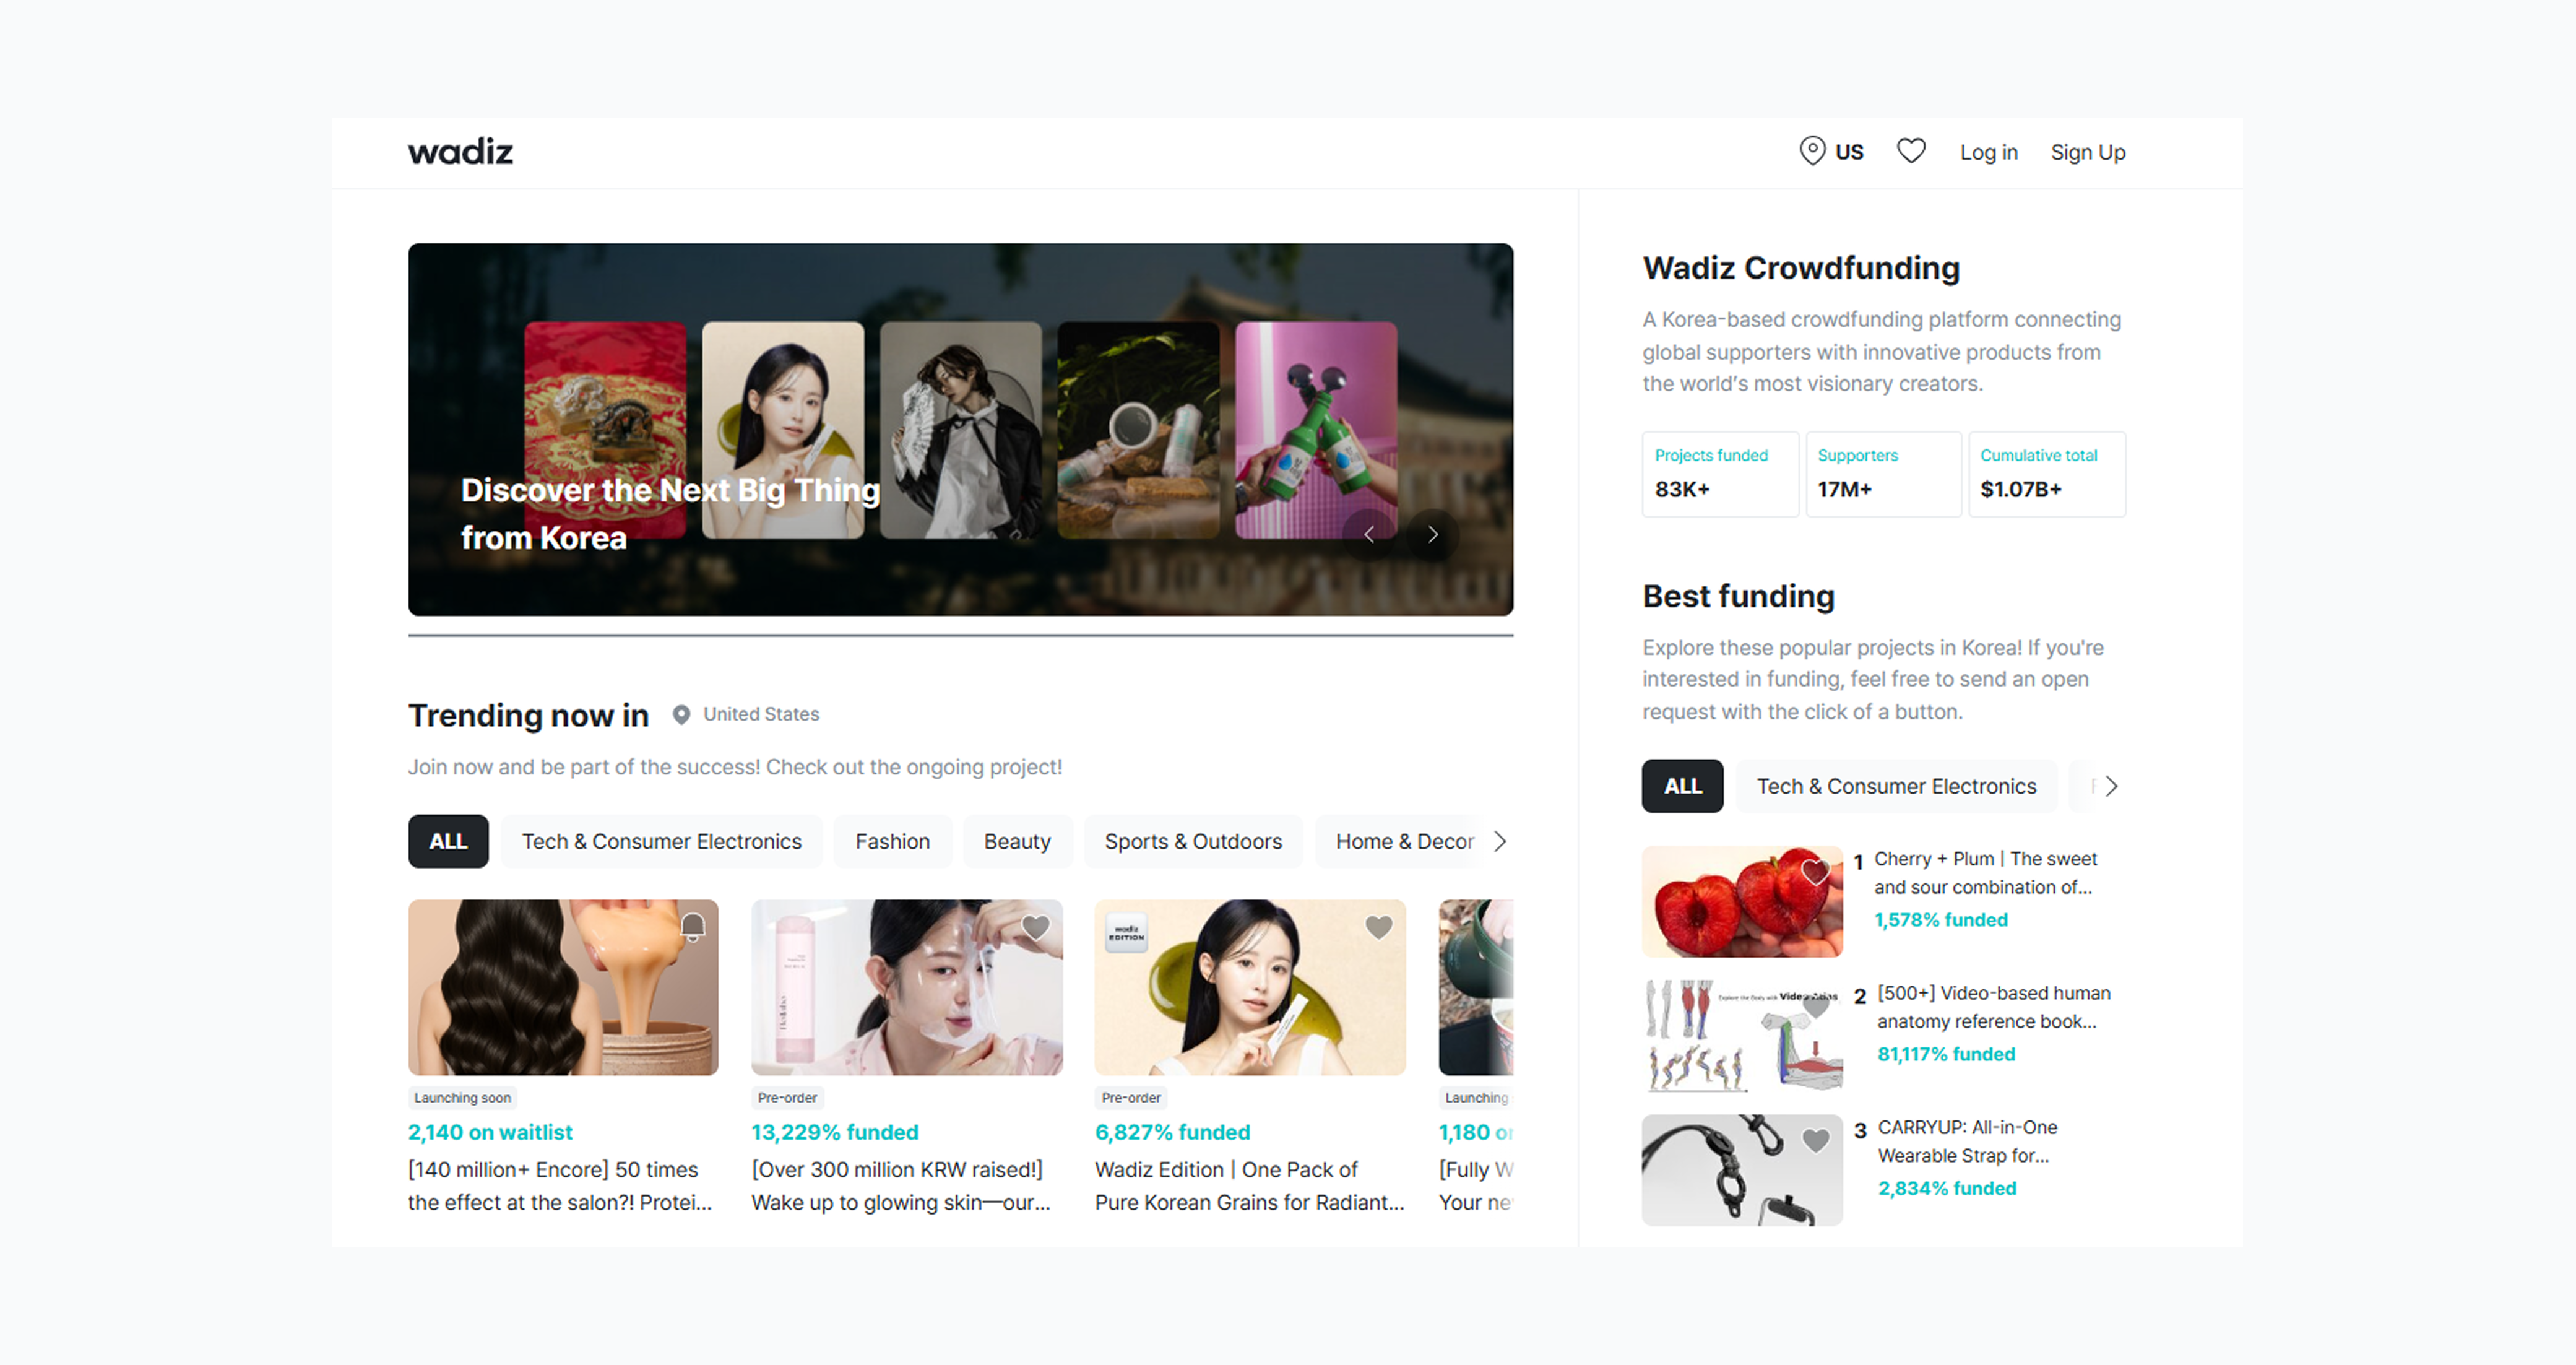Toggle heart on CARRYUP strap project

tap(1816, 1141)
